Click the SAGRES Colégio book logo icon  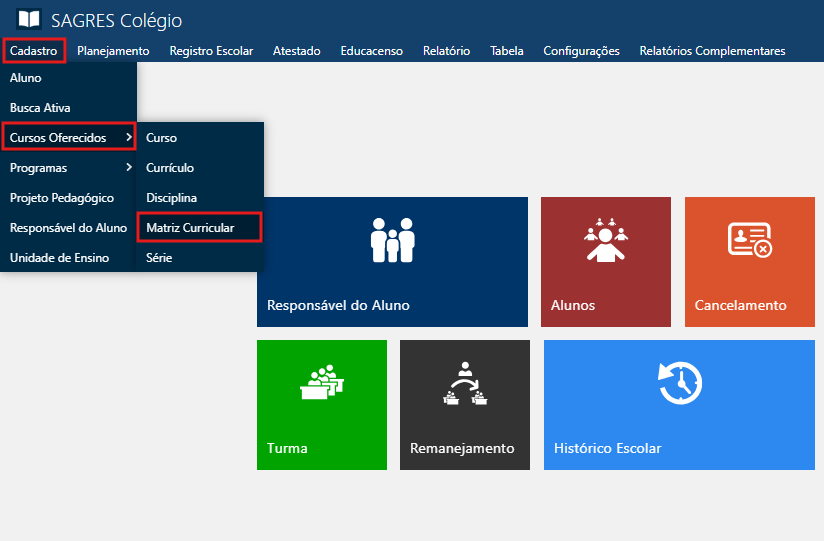(29, 20)
